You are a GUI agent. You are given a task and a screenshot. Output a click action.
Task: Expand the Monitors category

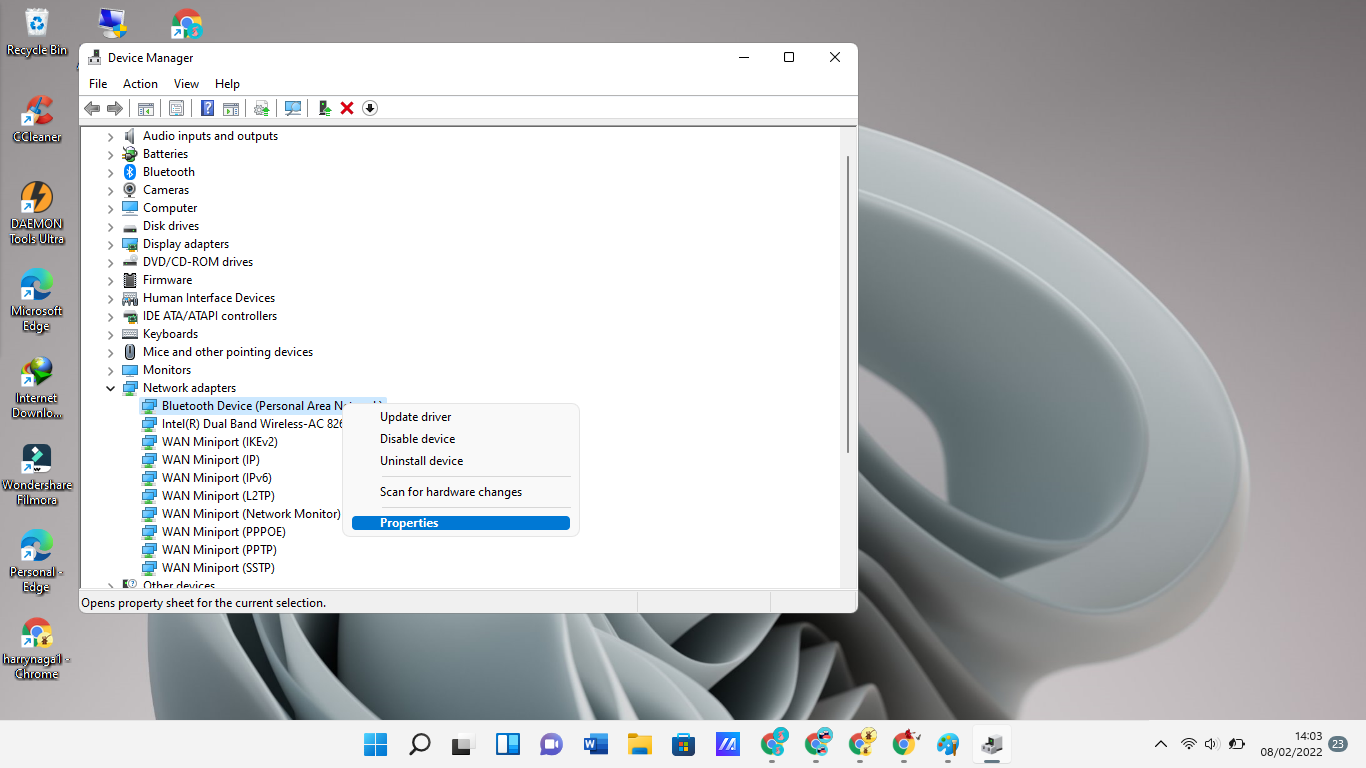(x=111, y=370)
